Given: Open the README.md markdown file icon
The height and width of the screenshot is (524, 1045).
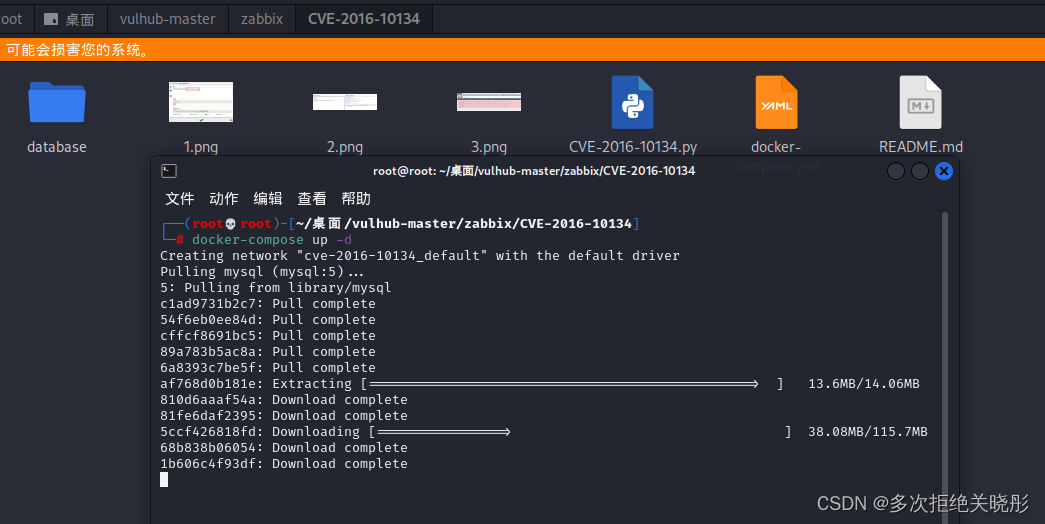Looking at the screenshot, I should coord(920,102).
